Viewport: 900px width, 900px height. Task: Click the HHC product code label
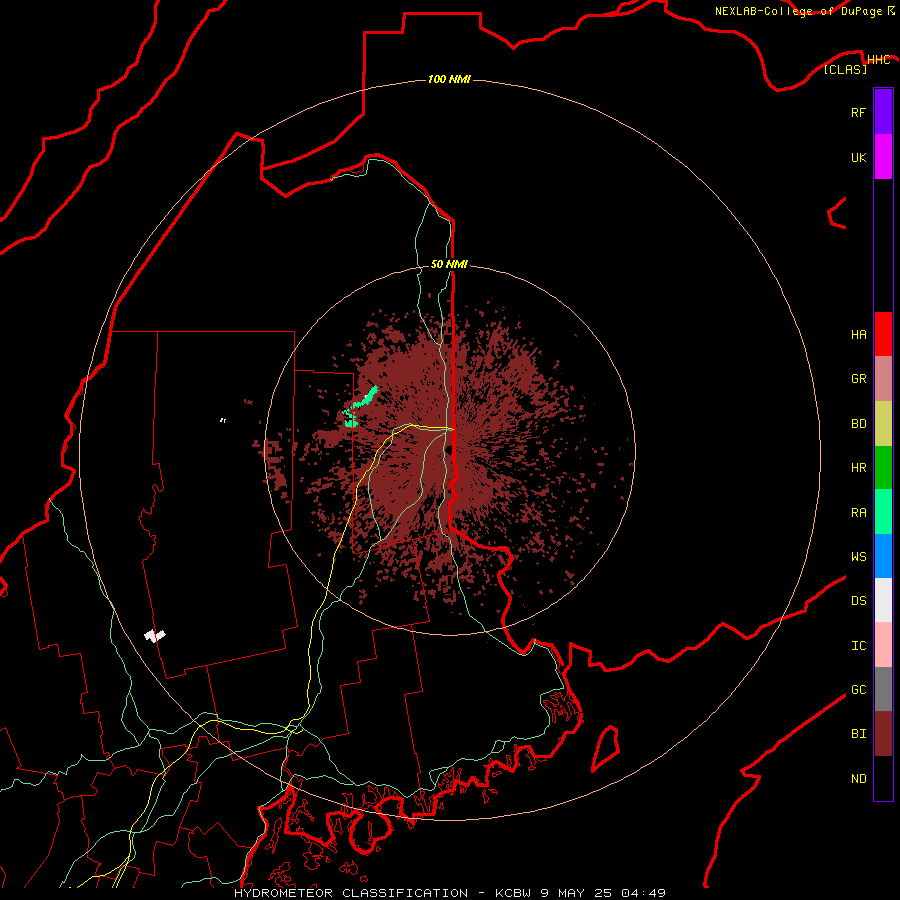pos(879,60)
